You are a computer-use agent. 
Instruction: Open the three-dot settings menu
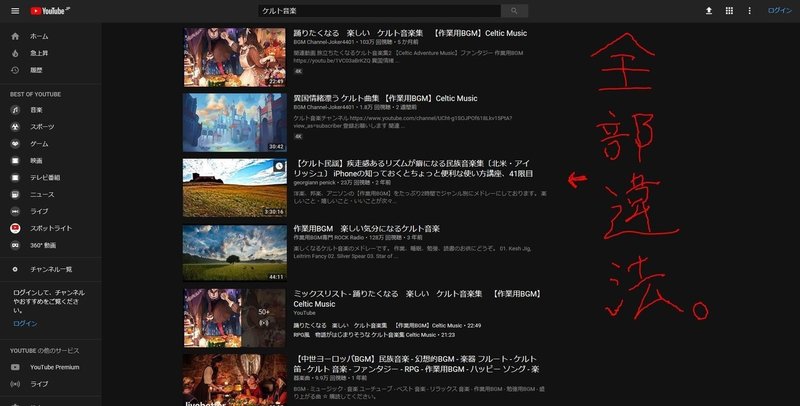pyautogui.click(x=749, y=11)
